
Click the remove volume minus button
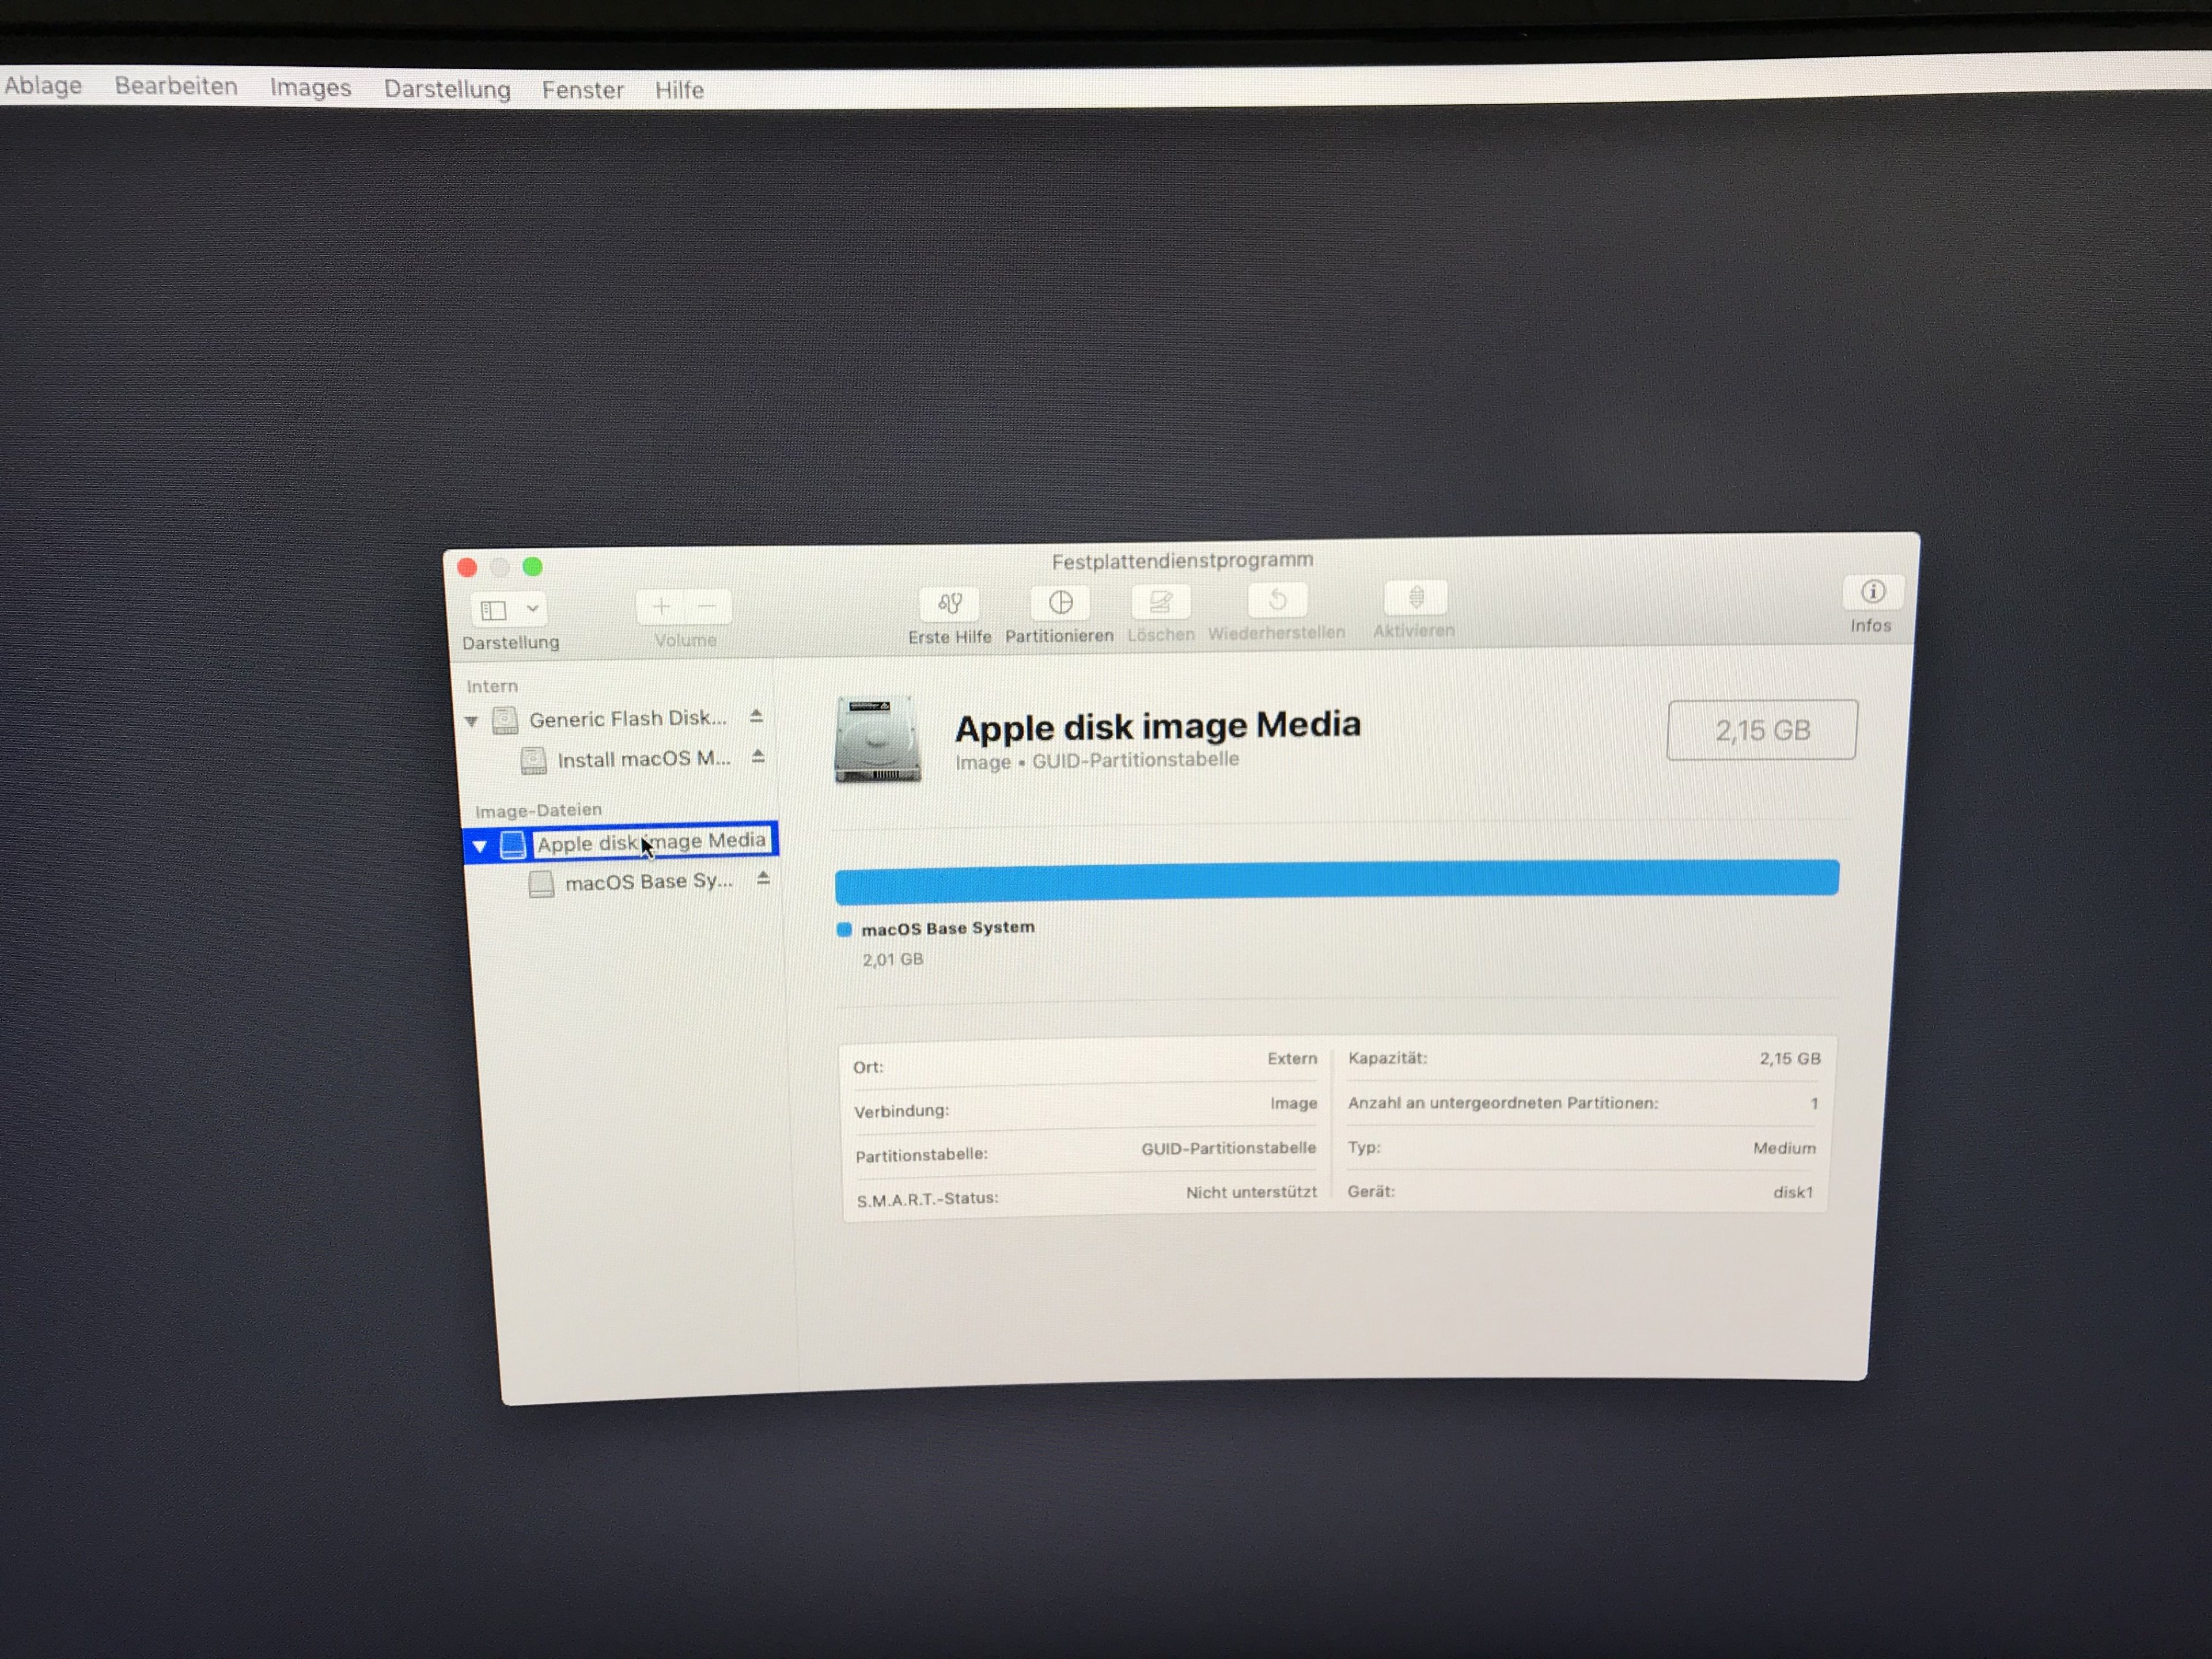click(707, 606)
